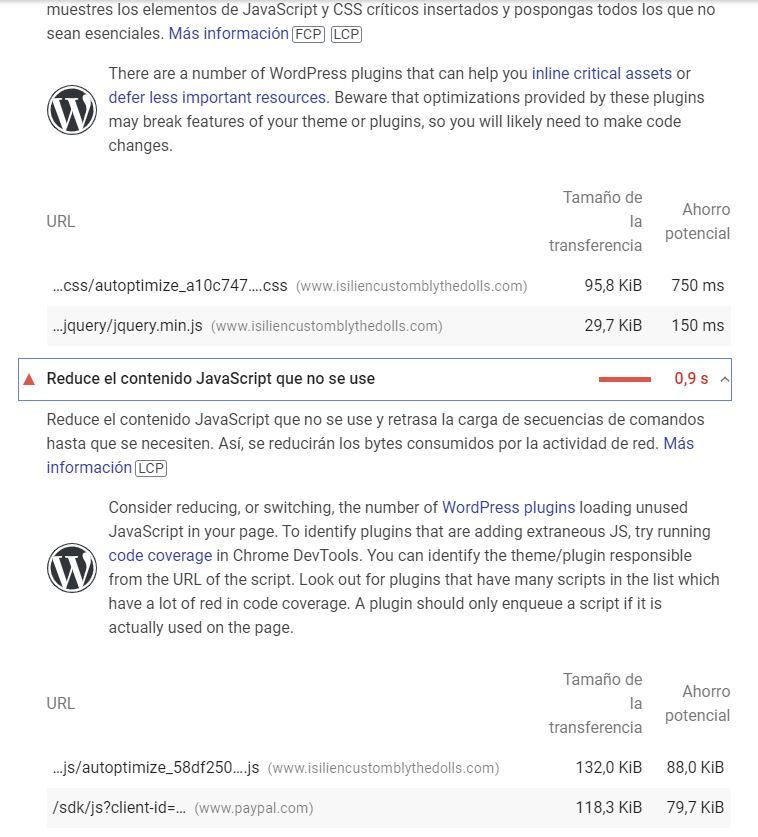Click the 'Reduce el contenido JavaScript que no se use' heading
Screen dimensions: 758x837
click(x=211, y=378)
